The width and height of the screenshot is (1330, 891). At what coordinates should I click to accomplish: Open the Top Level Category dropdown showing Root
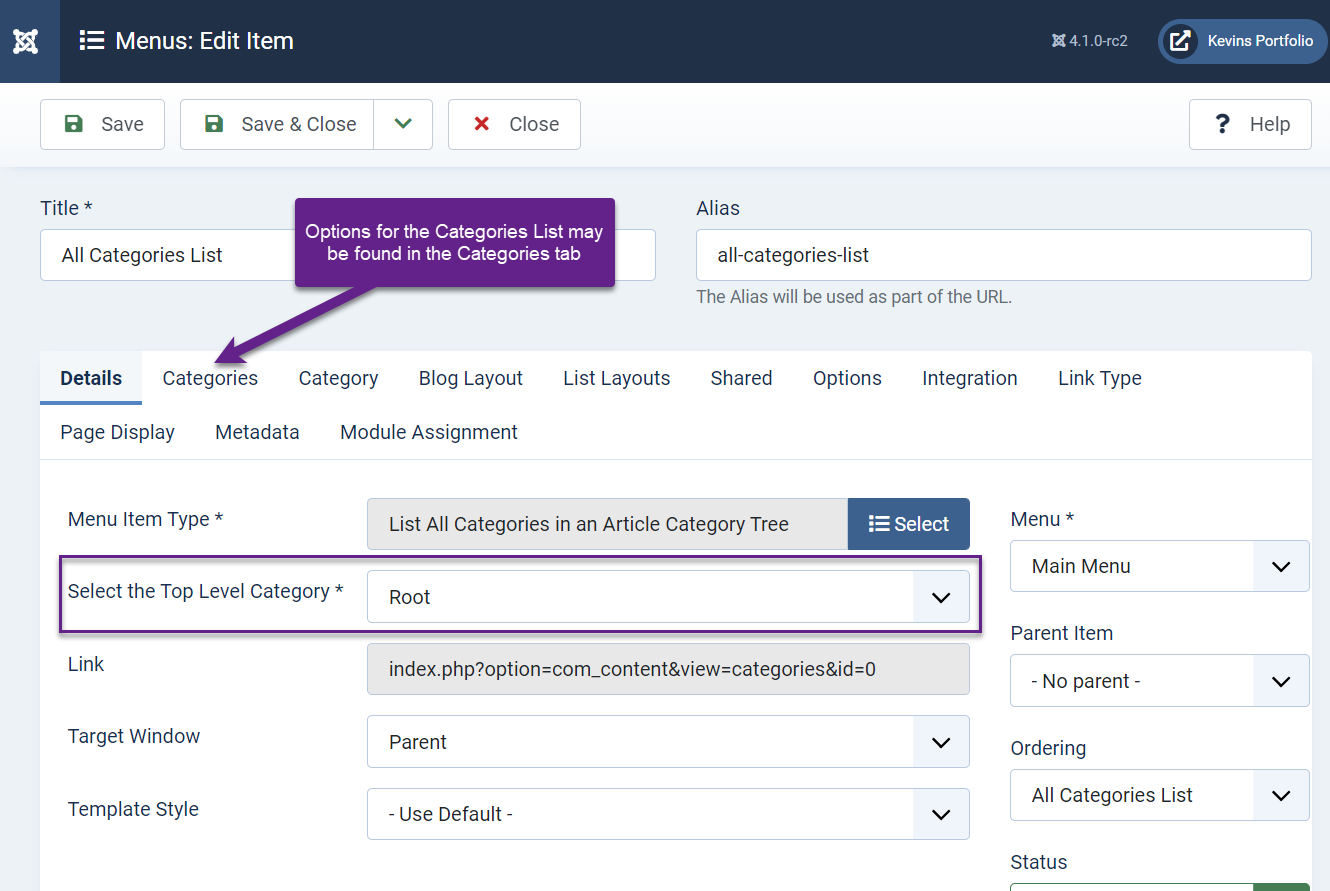coord(668,597)
